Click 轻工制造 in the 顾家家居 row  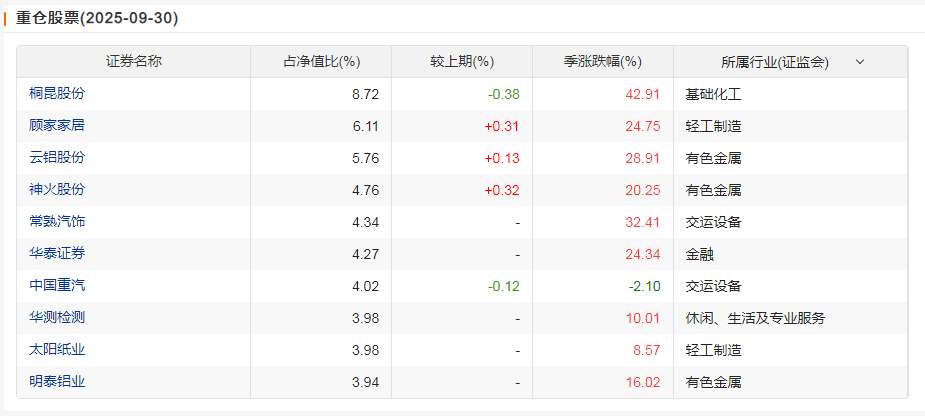pyautogui.click(x=713, y=126)
